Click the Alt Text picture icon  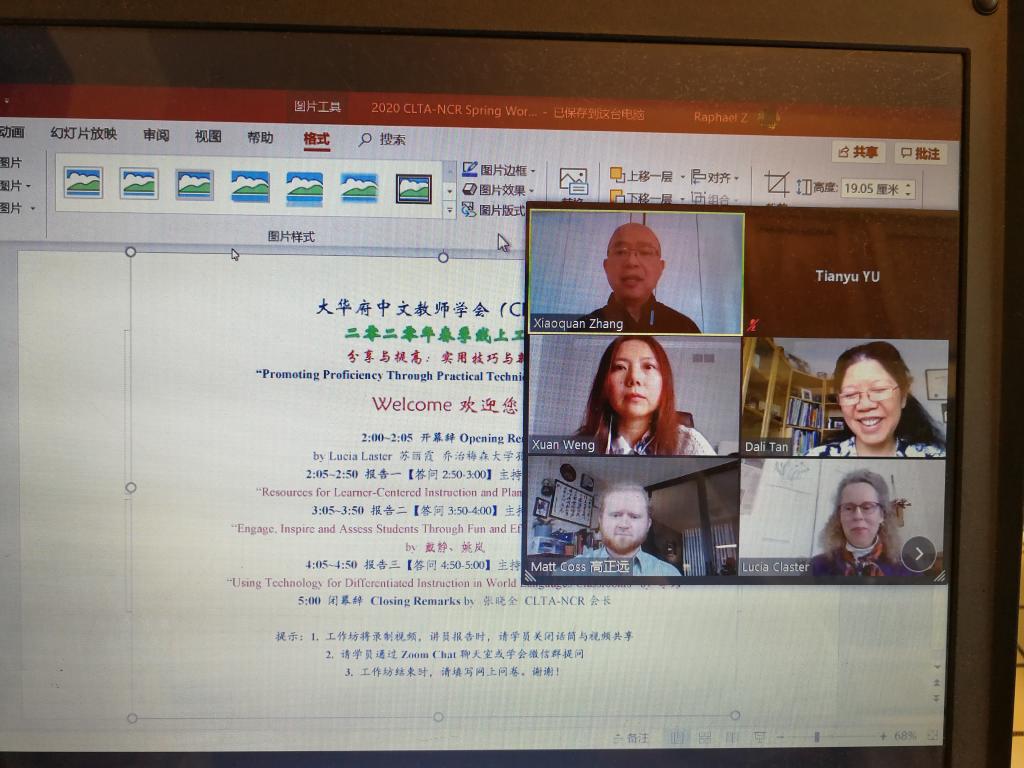click(x=573, y=181)
